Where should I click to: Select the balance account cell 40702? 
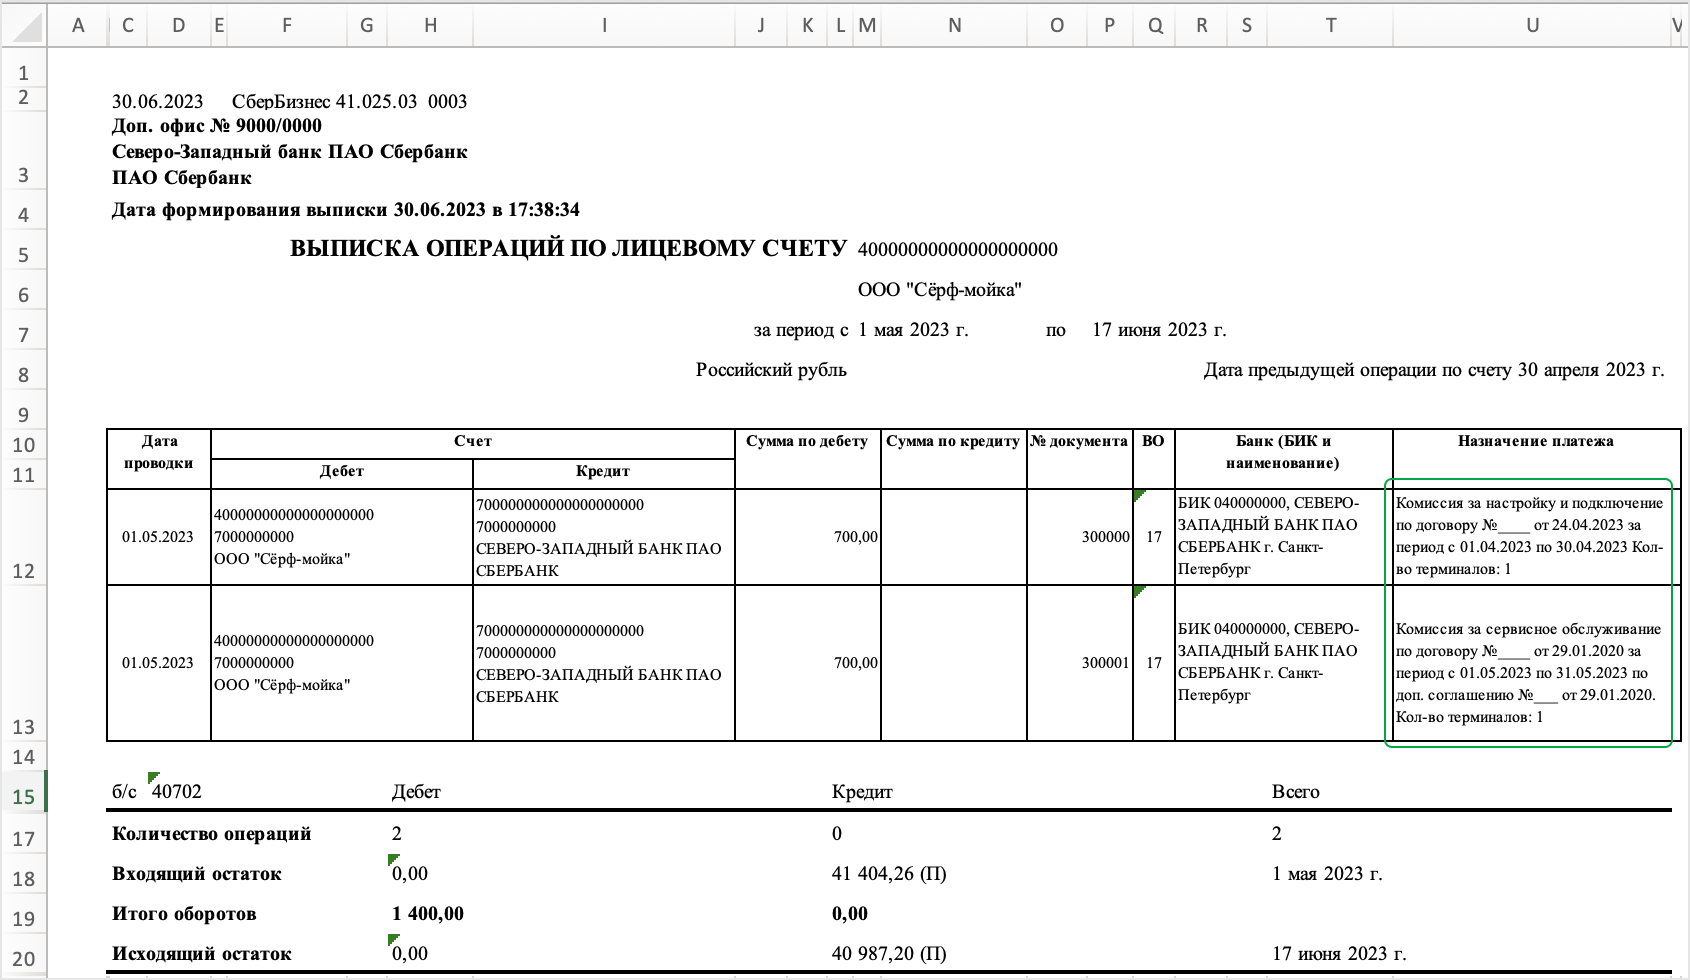pyautogui.click(x=177, y=791)
